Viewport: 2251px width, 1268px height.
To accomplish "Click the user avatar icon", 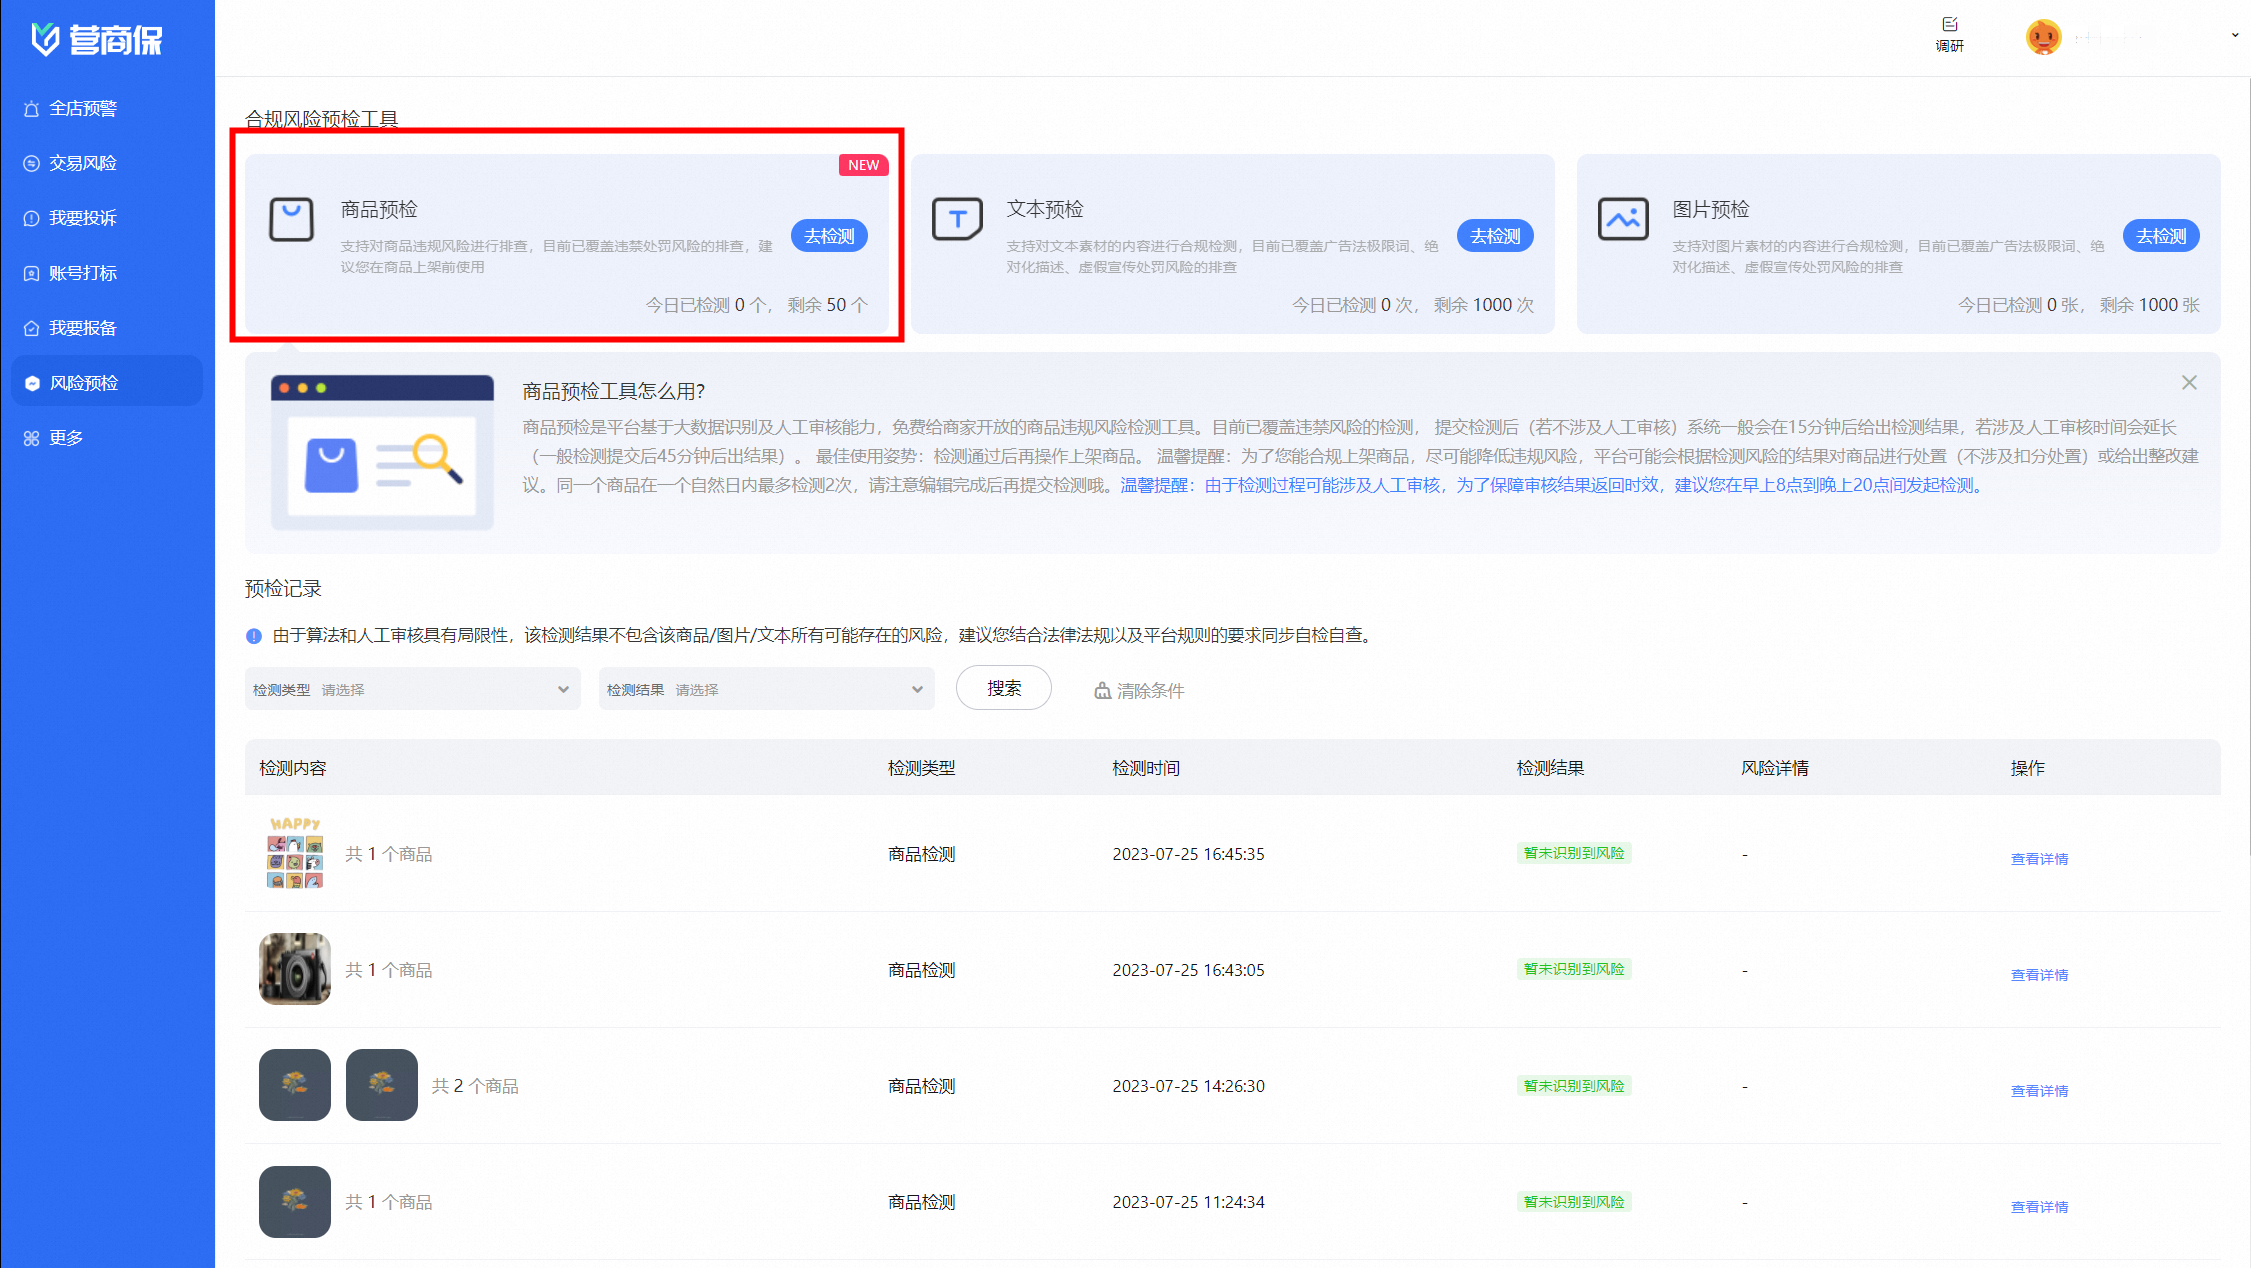I will click(2043, 38).
